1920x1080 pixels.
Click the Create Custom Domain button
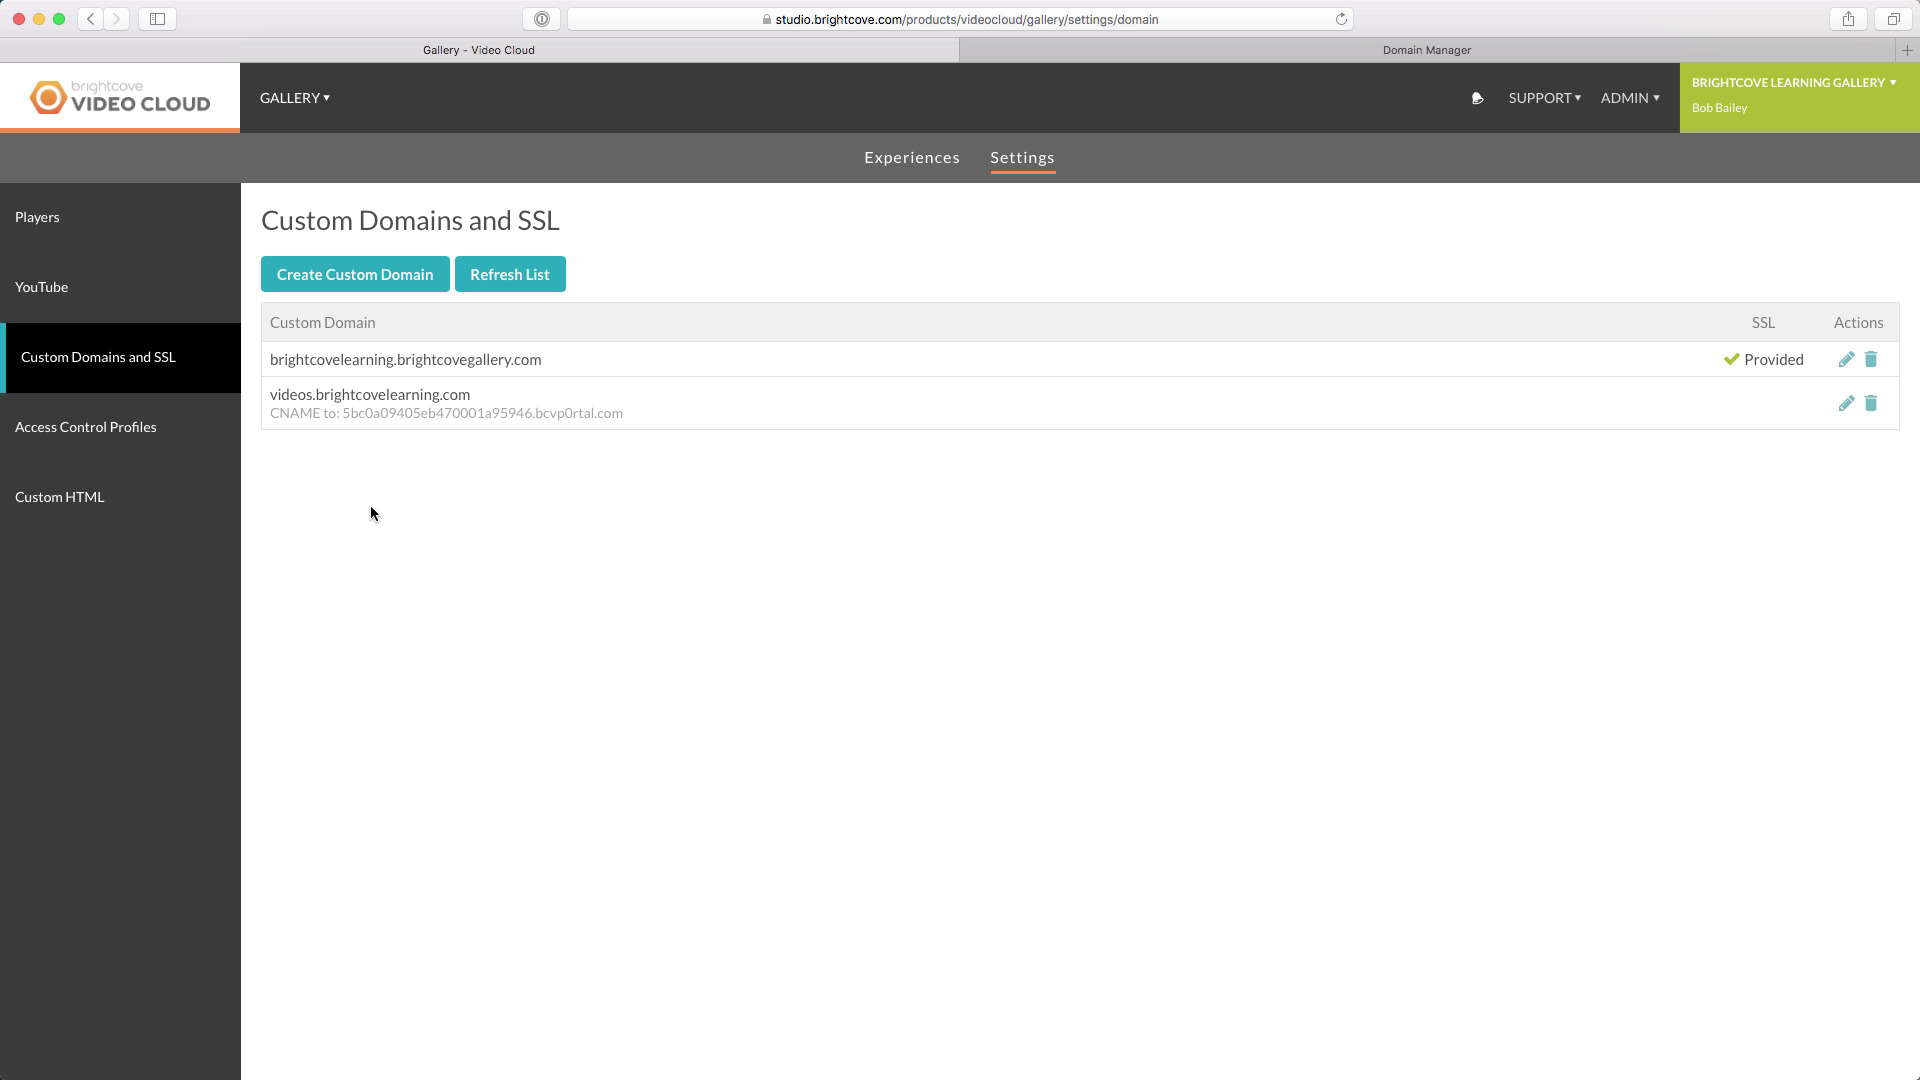355,274
